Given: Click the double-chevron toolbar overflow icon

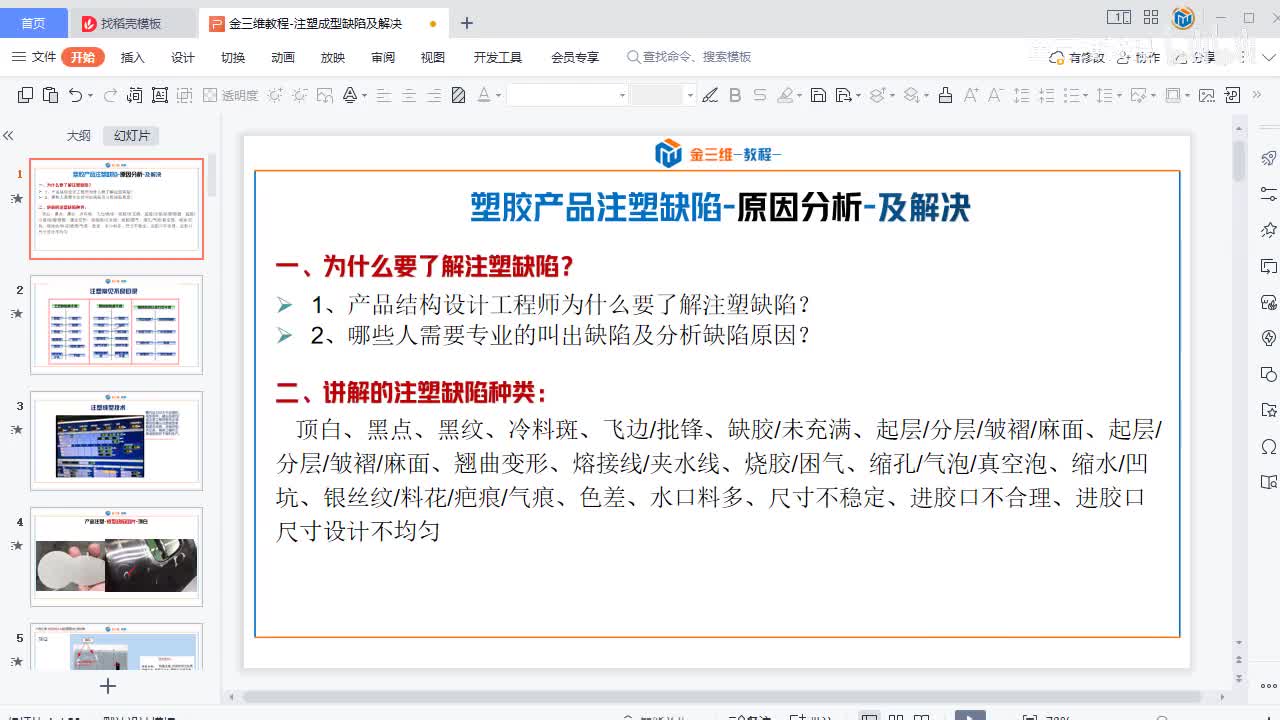Looking at the screenshot, I should tap(1257, 95).
